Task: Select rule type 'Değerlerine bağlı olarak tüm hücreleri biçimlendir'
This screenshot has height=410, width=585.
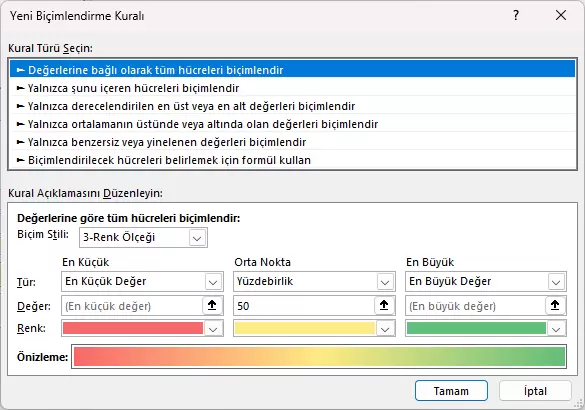Action: click(292, 70)
